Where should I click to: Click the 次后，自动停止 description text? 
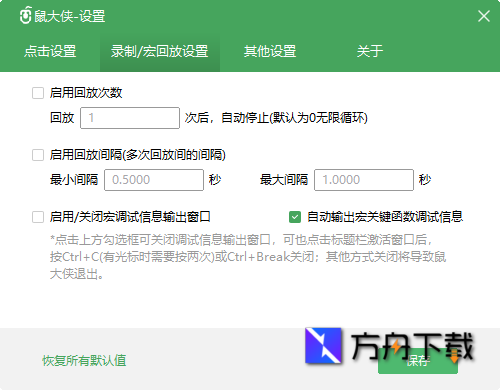276,118
